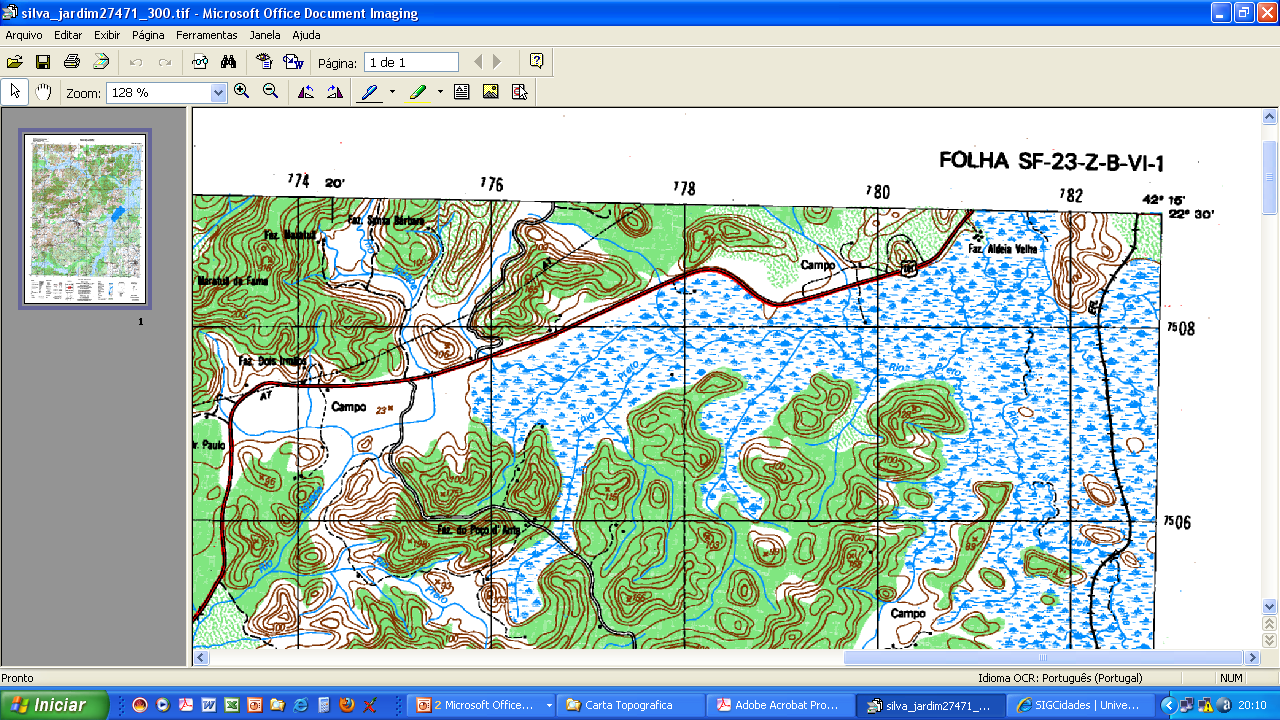This screenshot has height=720, width=1280.
Task: Launch Excel from the quick launch bar
Action: pos(231,705)
